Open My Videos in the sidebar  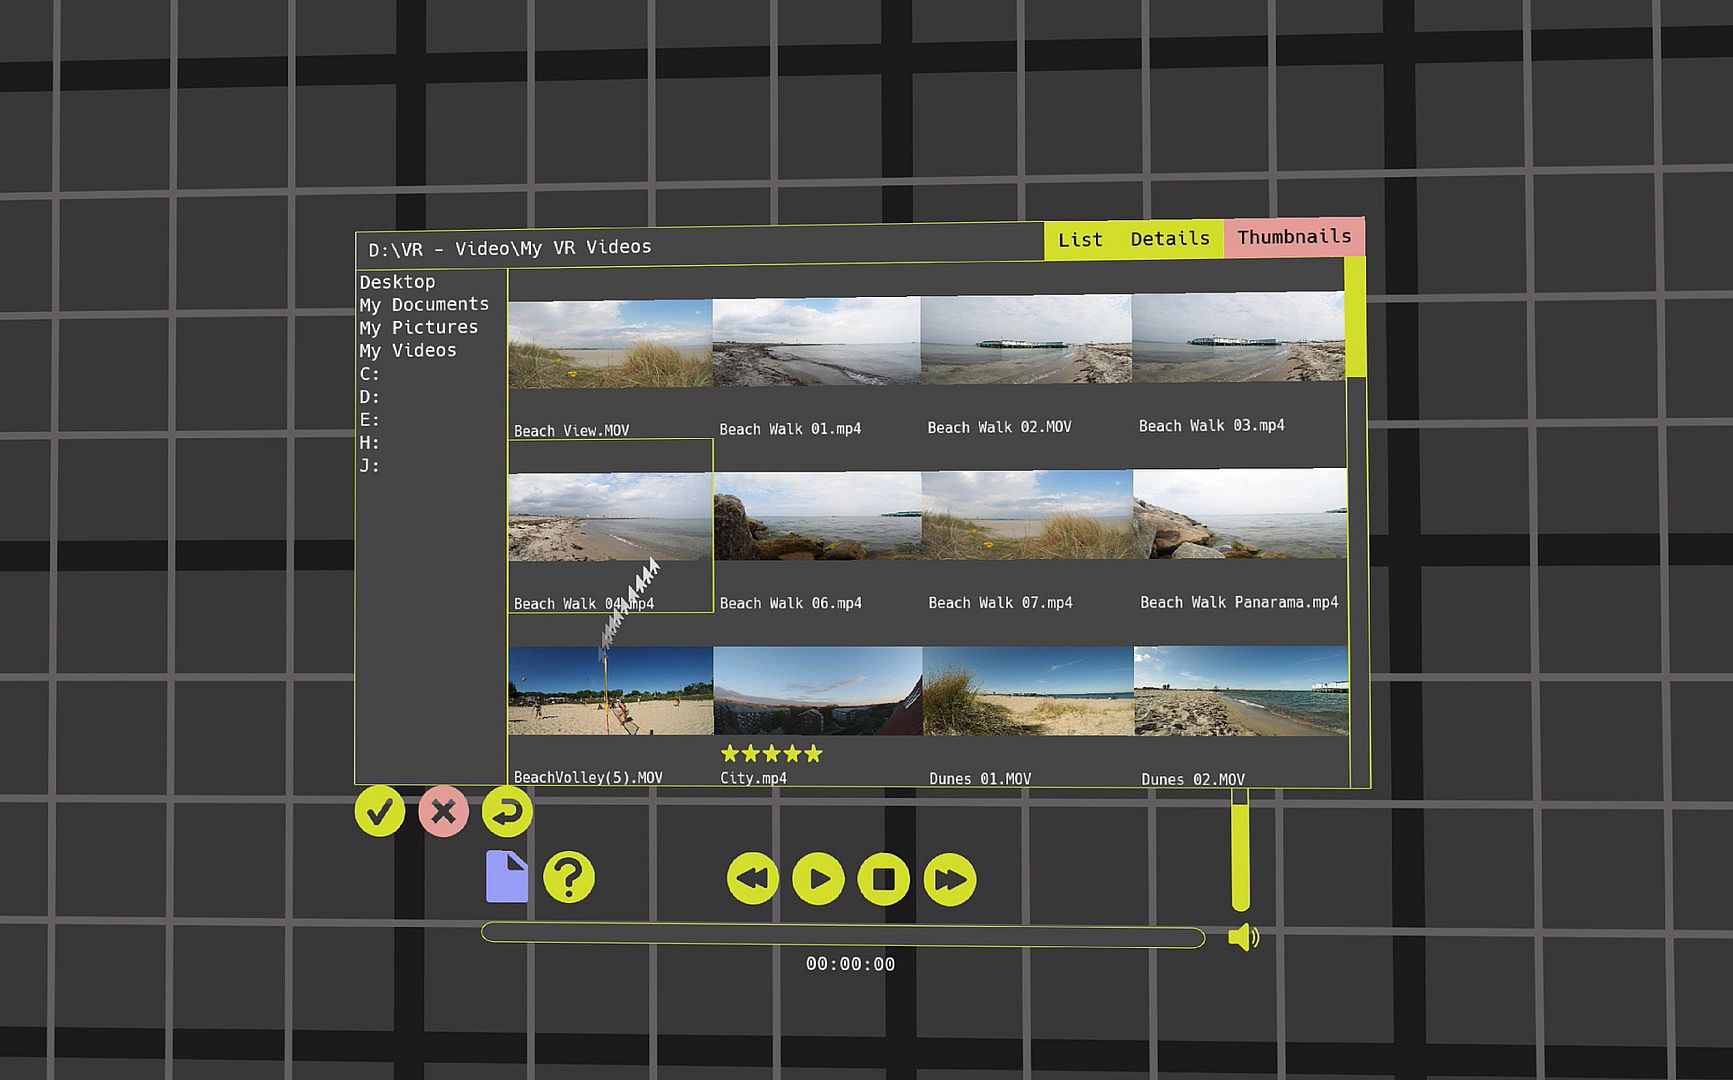click(408, 351)
